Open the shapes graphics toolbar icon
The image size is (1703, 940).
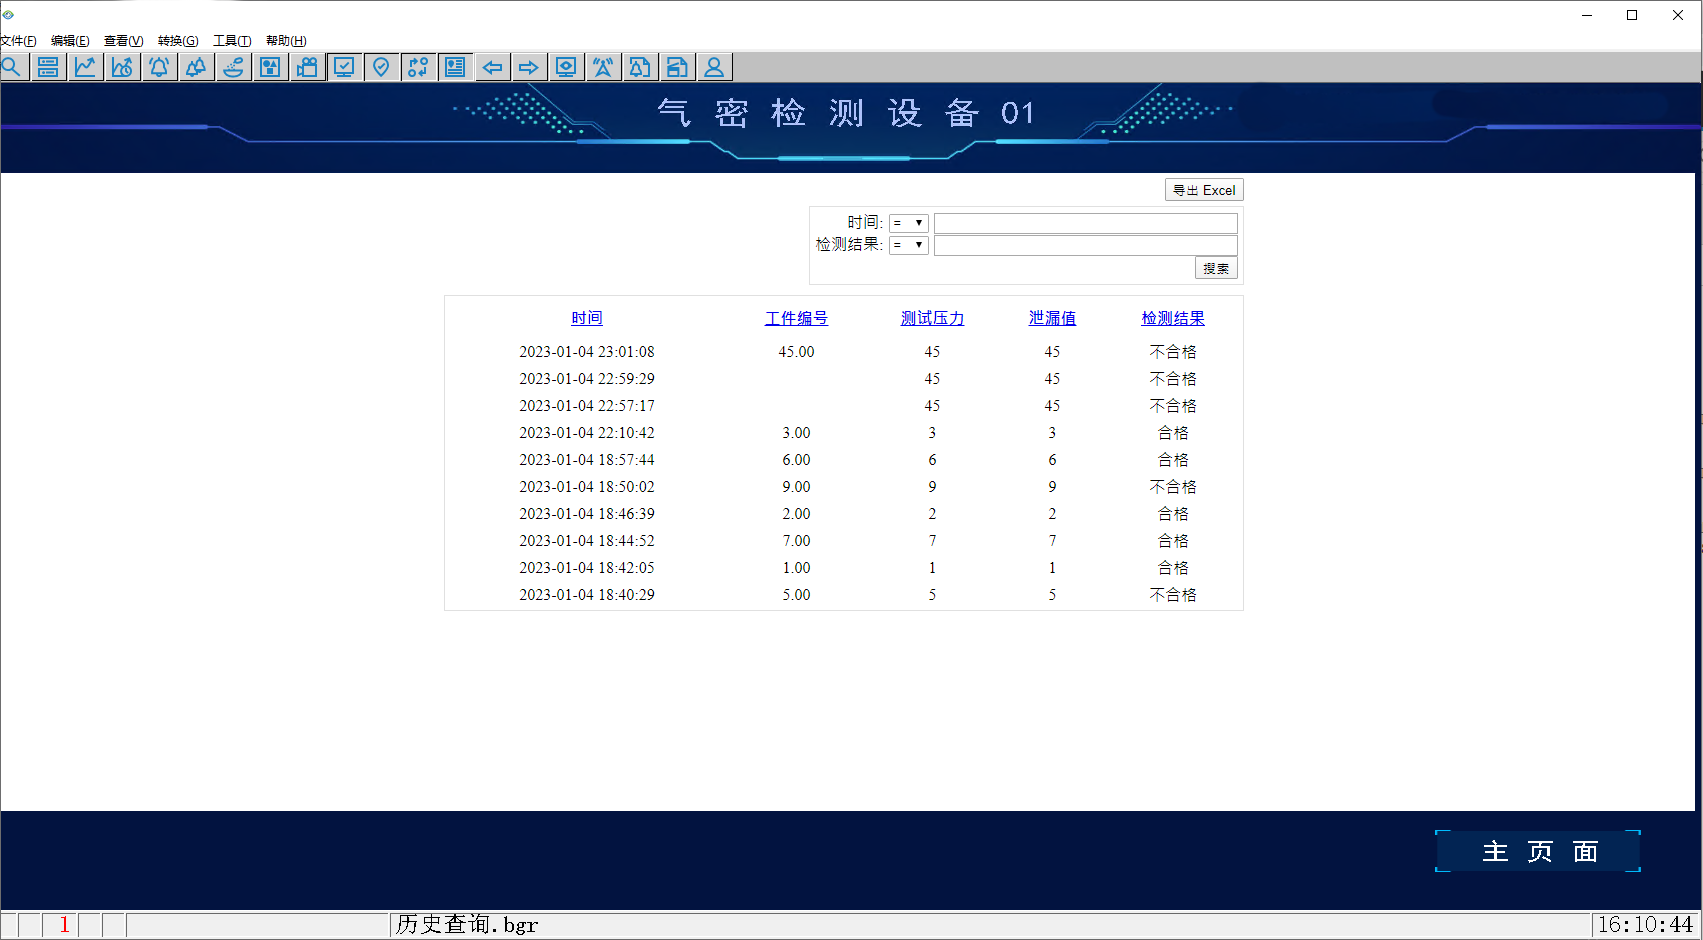click(x=270, y=67)
